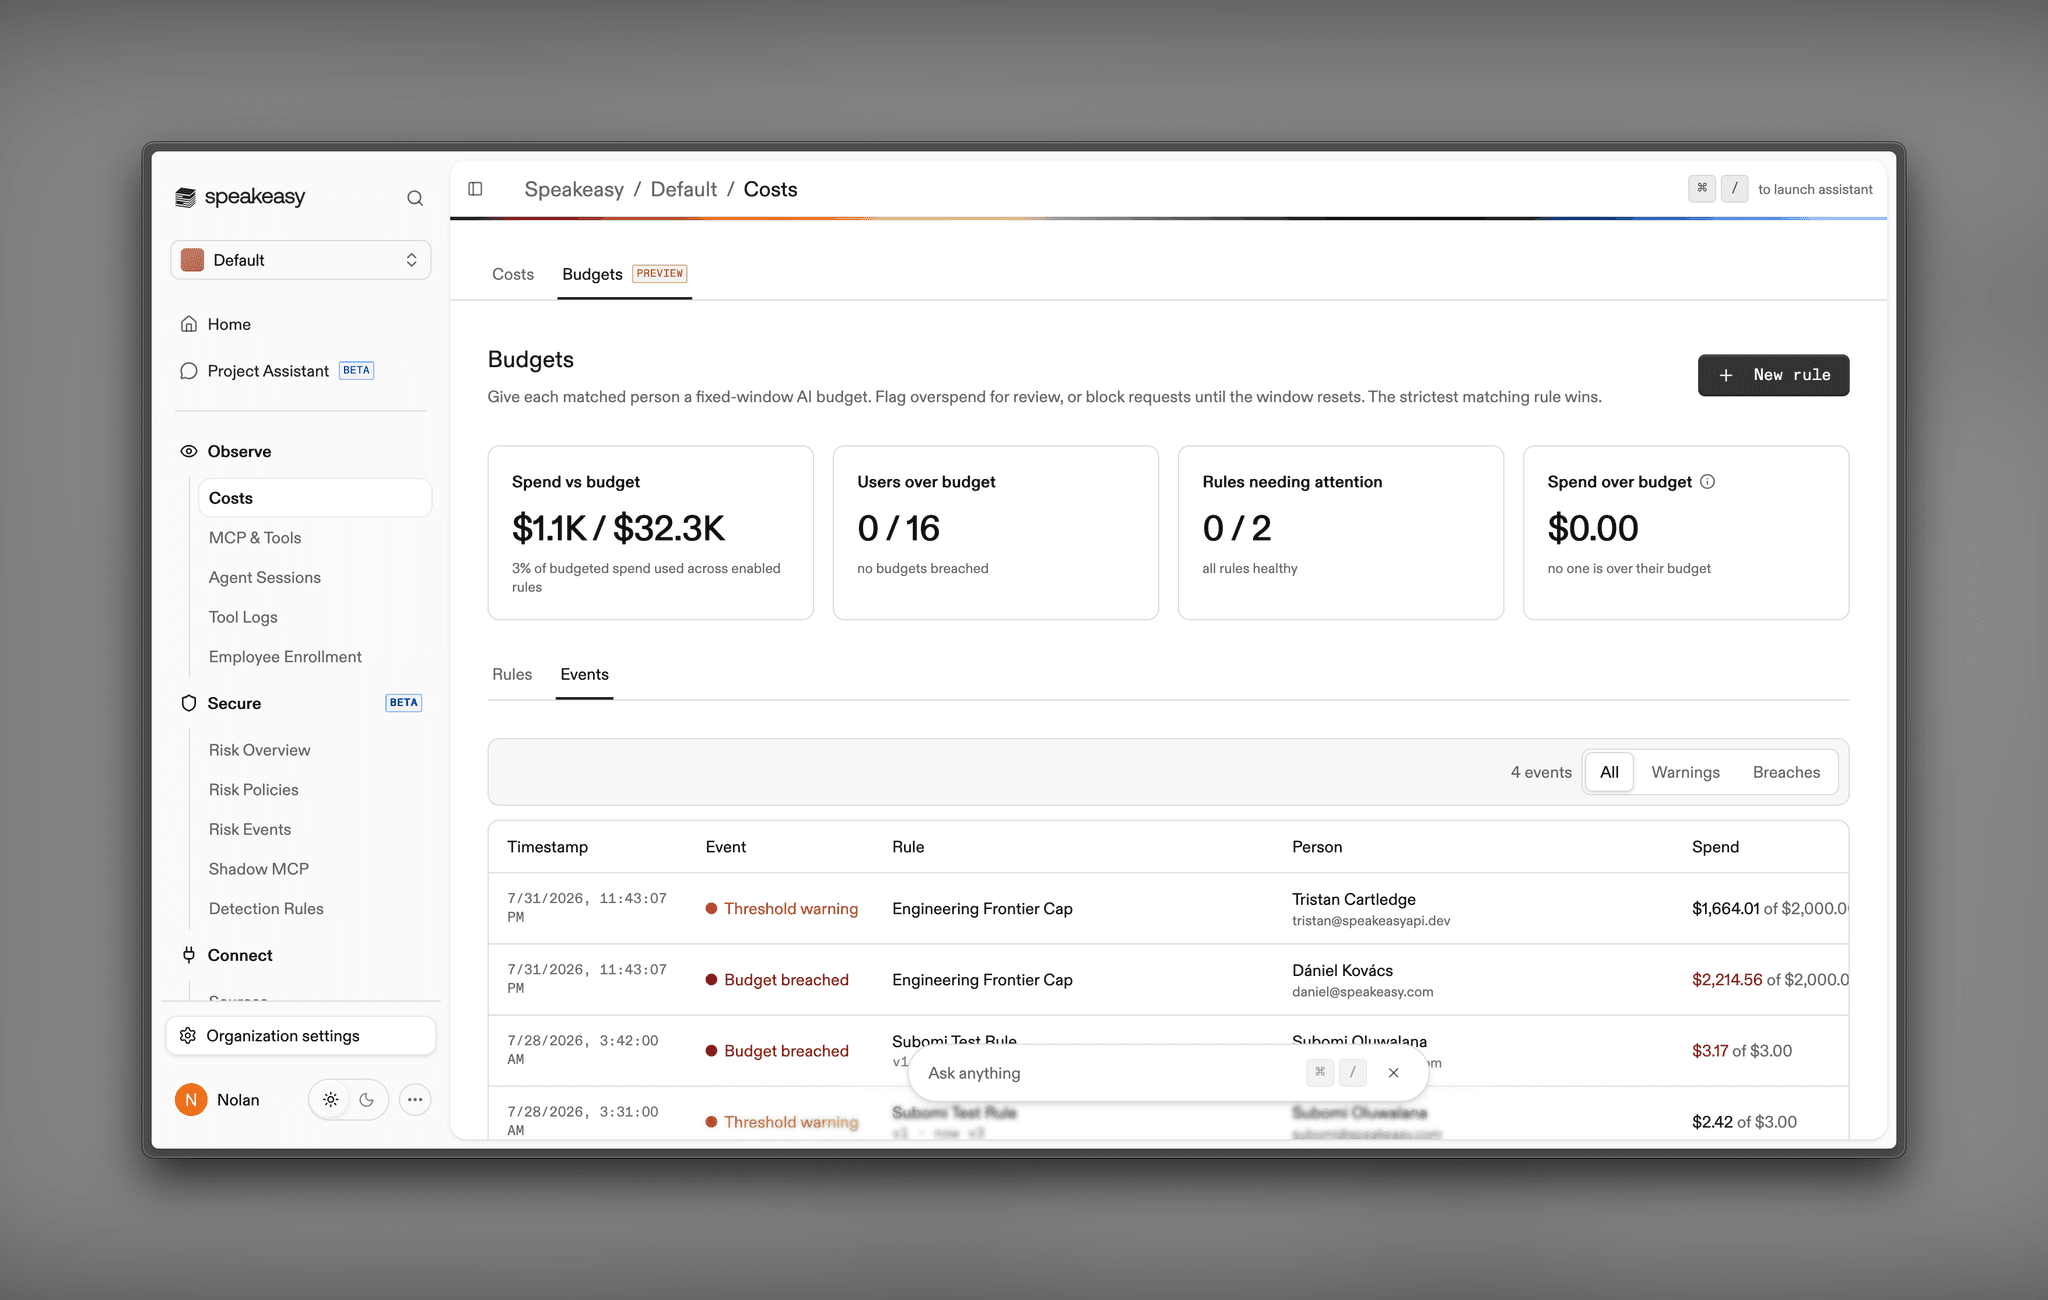Open the user options ellipsis menu

[415, 1100]
